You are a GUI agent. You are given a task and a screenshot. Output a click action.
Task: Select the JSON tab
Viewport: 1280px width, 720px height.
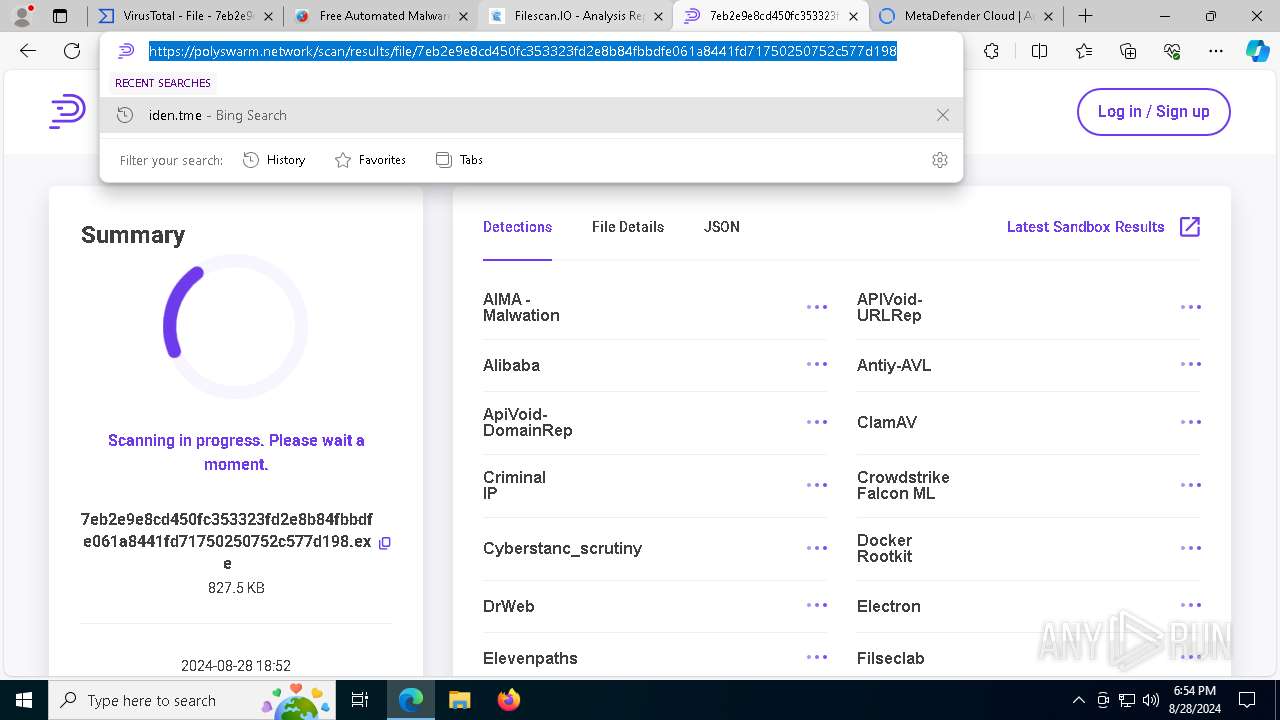click(x=722, y=227)
